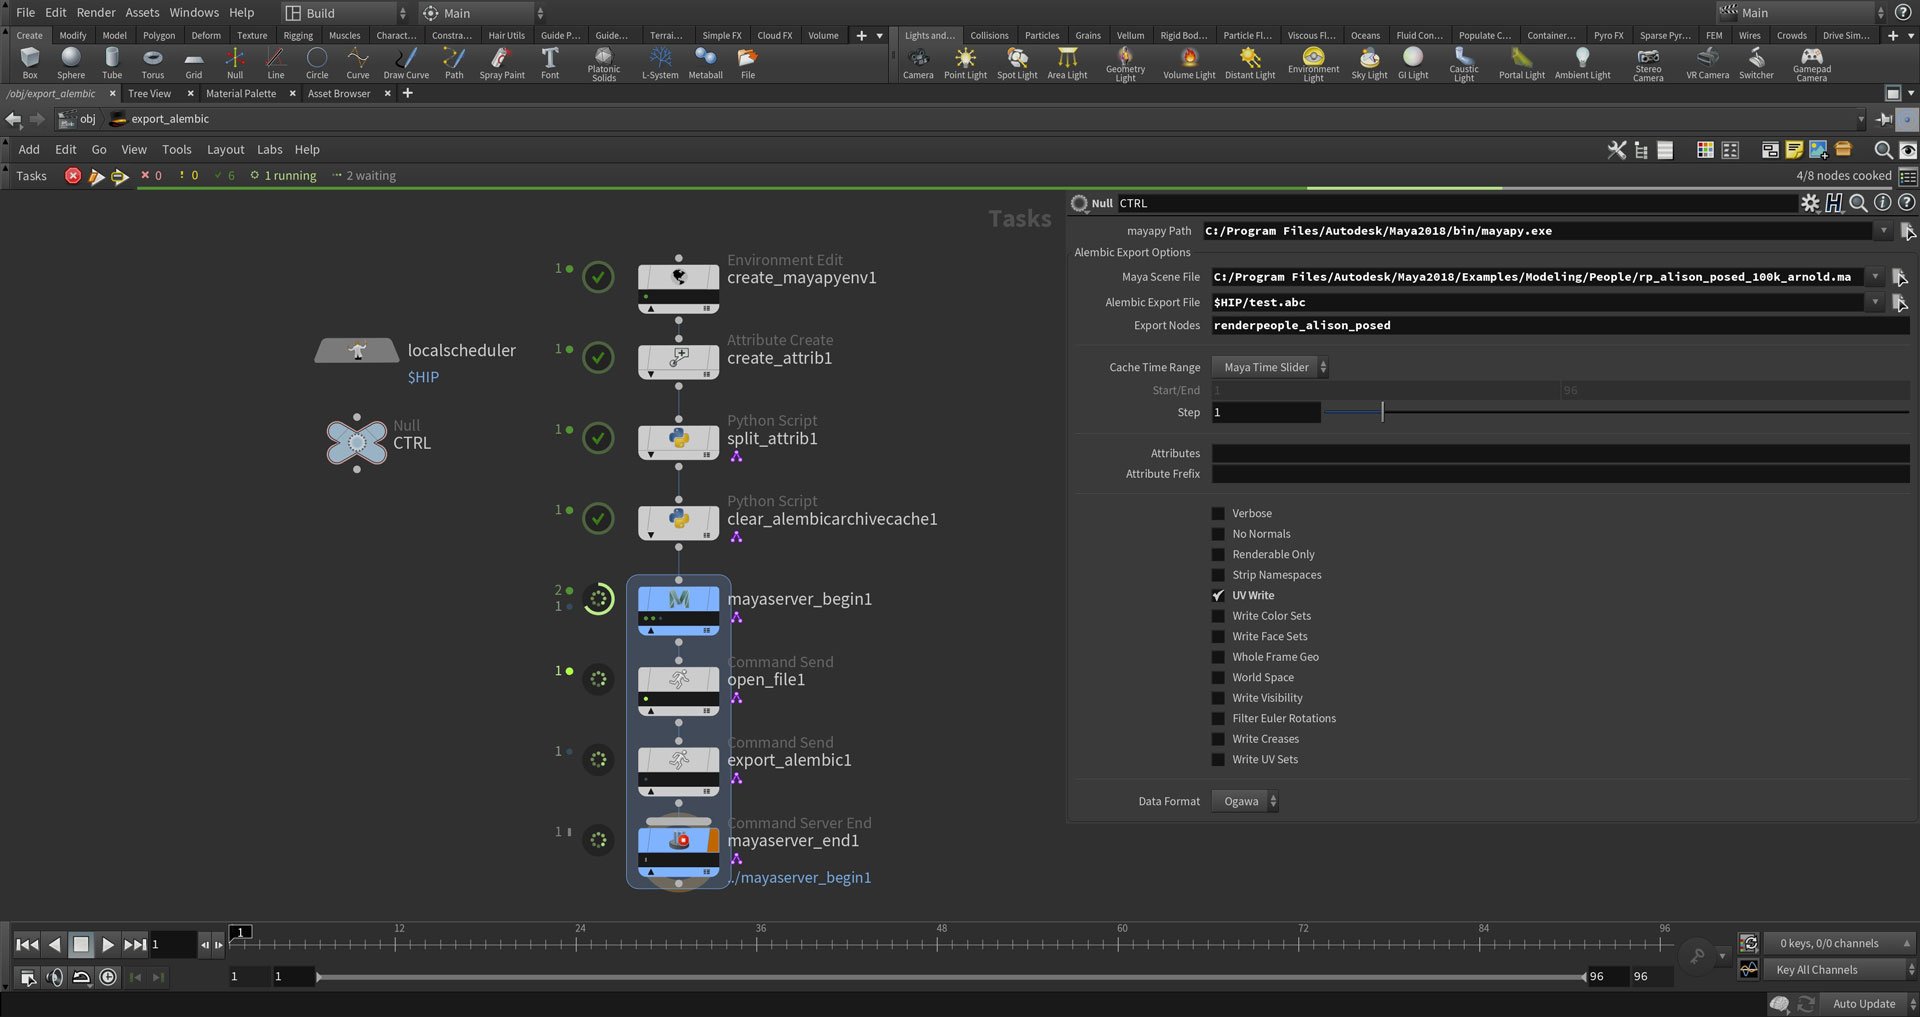This screenshot has height=1017, width=1920.
Task: Add a Spot Light
Action: click(1017, 62)
